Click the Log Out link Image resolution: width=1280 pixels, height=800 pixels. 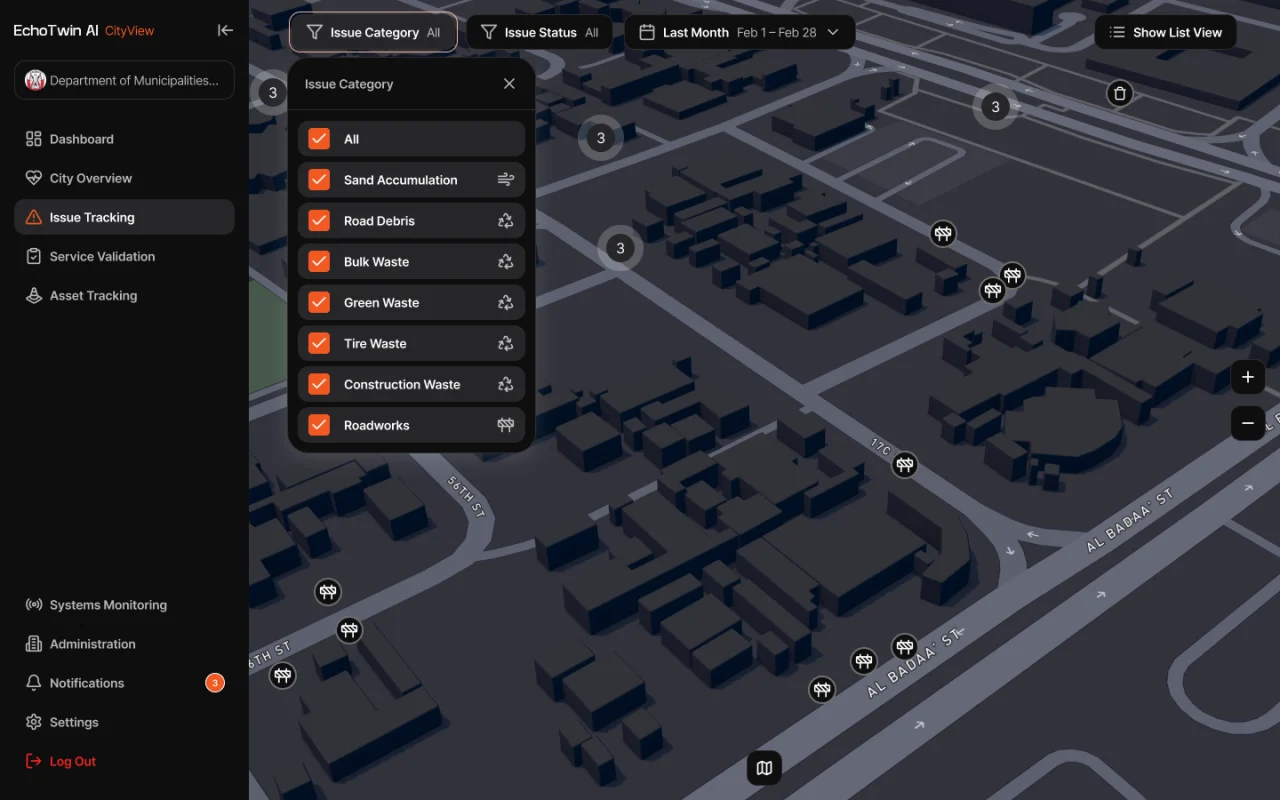coord(72,761)
